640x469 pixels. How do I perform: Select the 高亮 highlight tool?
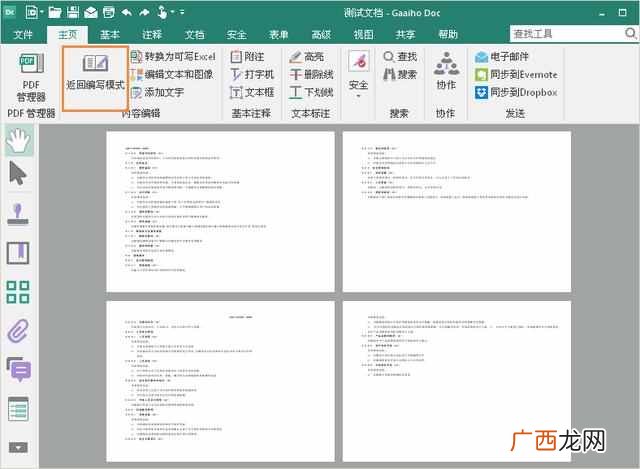(x=307, y=56)
